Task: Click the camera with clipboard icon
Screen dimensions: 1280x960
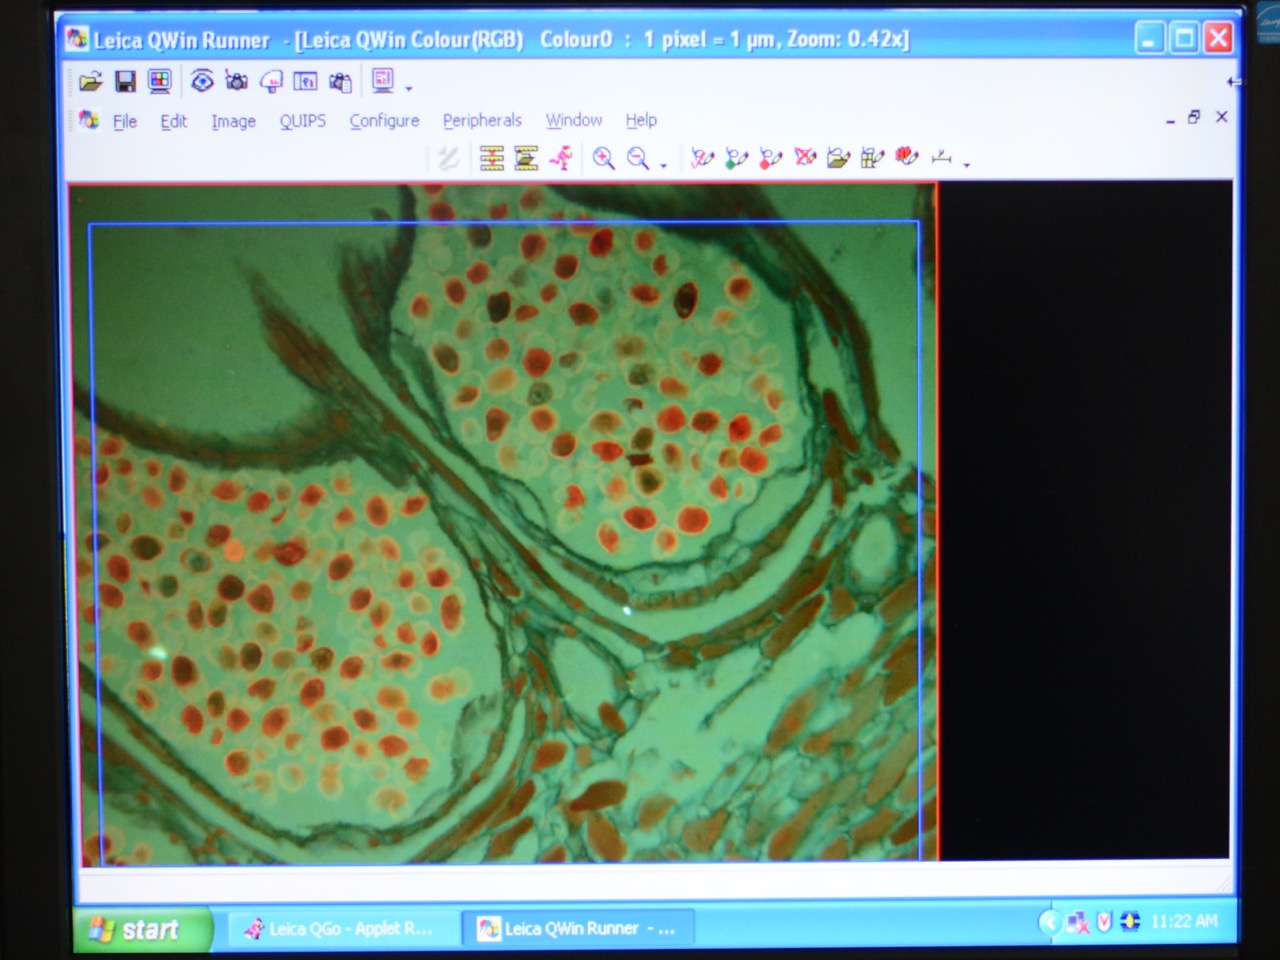Action: [x=340, y=81]
